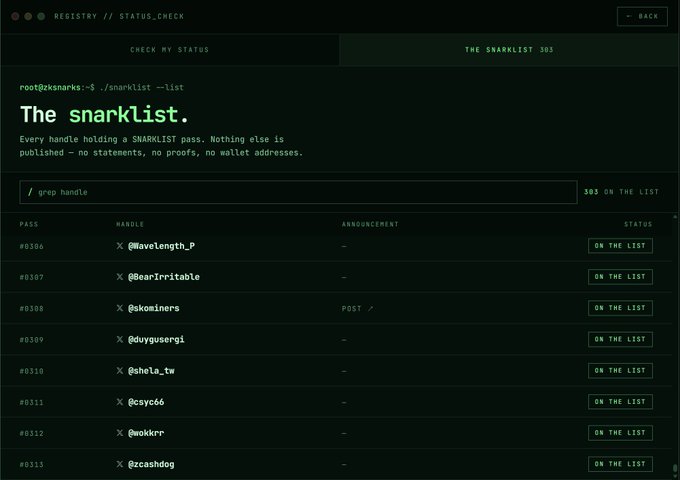Viewport: 680px width, 480px height.
Task: Click pass number #0306
Action: [x=32, y=246]
